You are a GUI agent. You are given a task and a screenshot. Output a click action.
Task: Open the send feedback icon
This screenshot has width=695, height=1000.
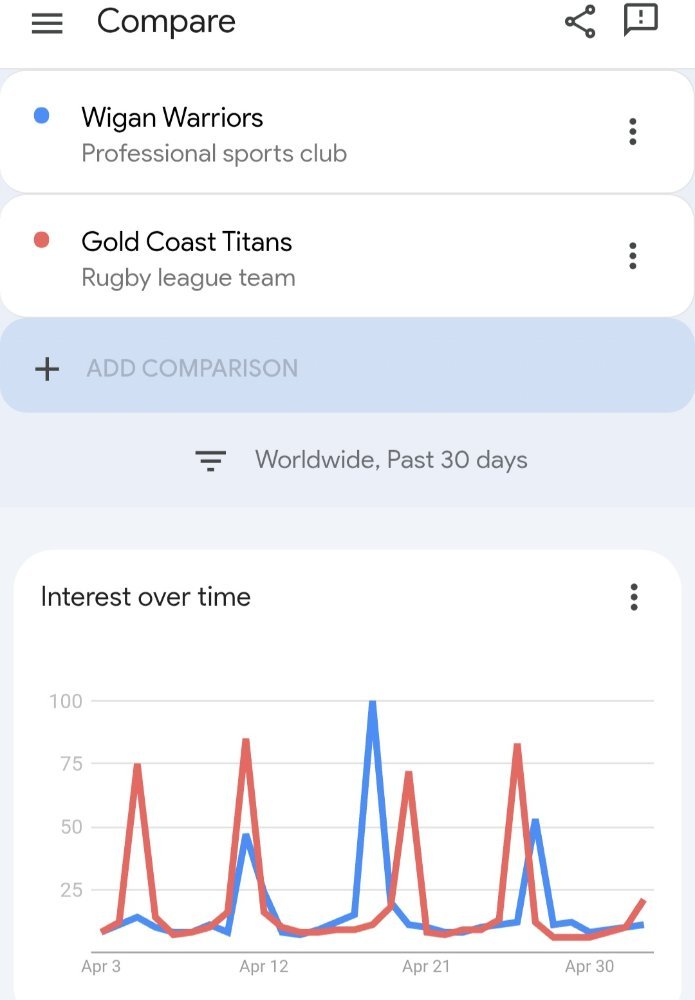tap(640, 20)
